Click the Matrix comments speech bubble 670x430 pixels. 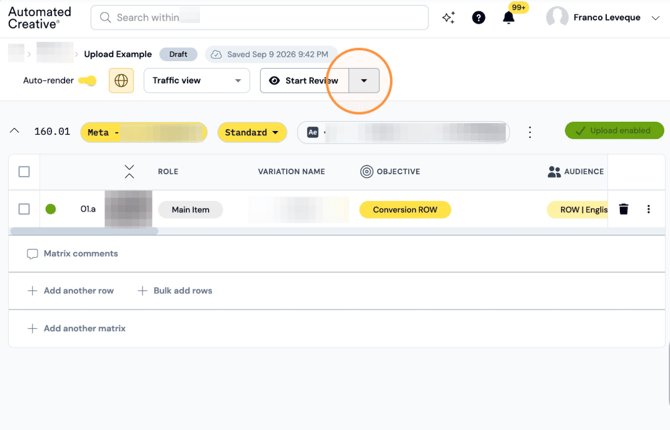point(32,254)
